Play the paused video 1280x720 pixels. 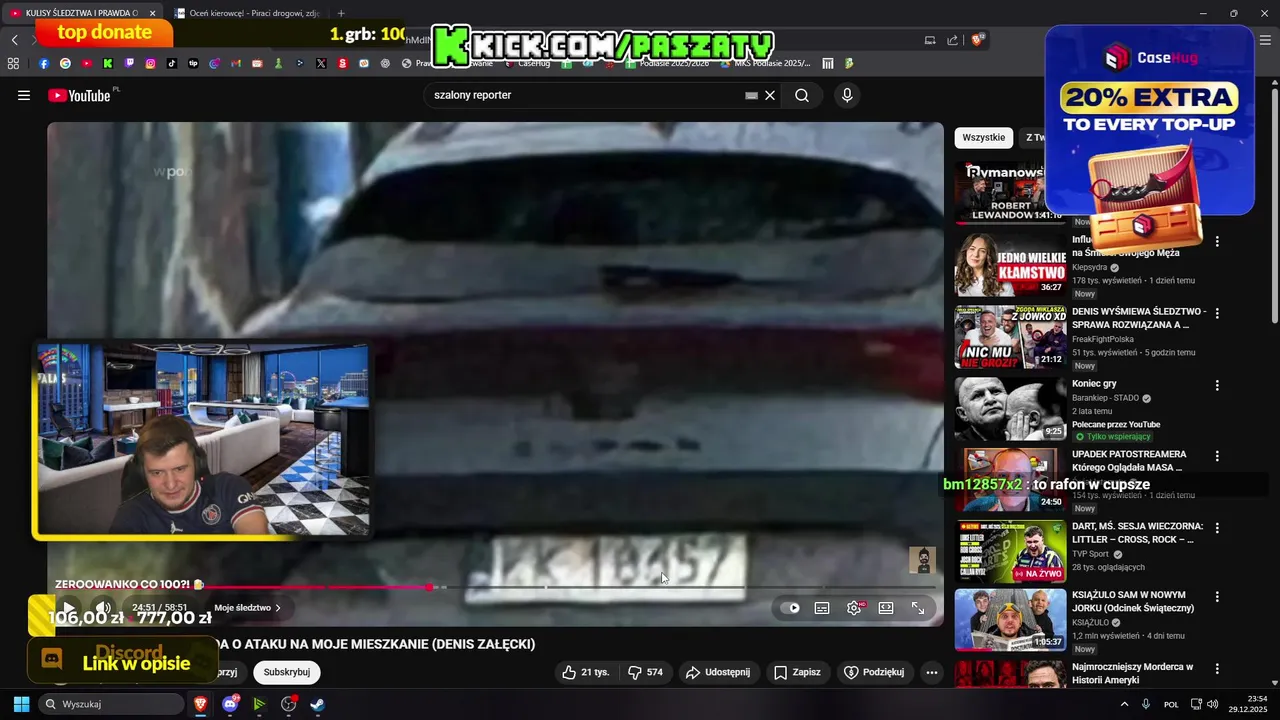click(x=68, y=608)
